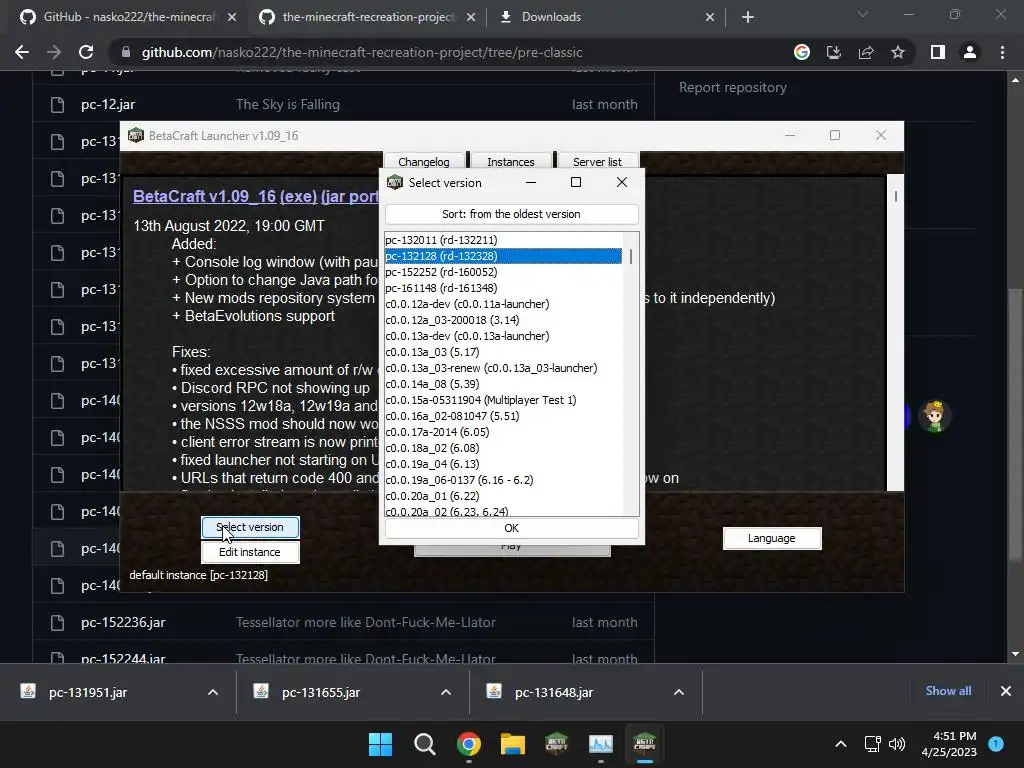Select c0.0.18a_02 (6.08) version
Viewport: 1024px width, 768px height.
[503, 448]
